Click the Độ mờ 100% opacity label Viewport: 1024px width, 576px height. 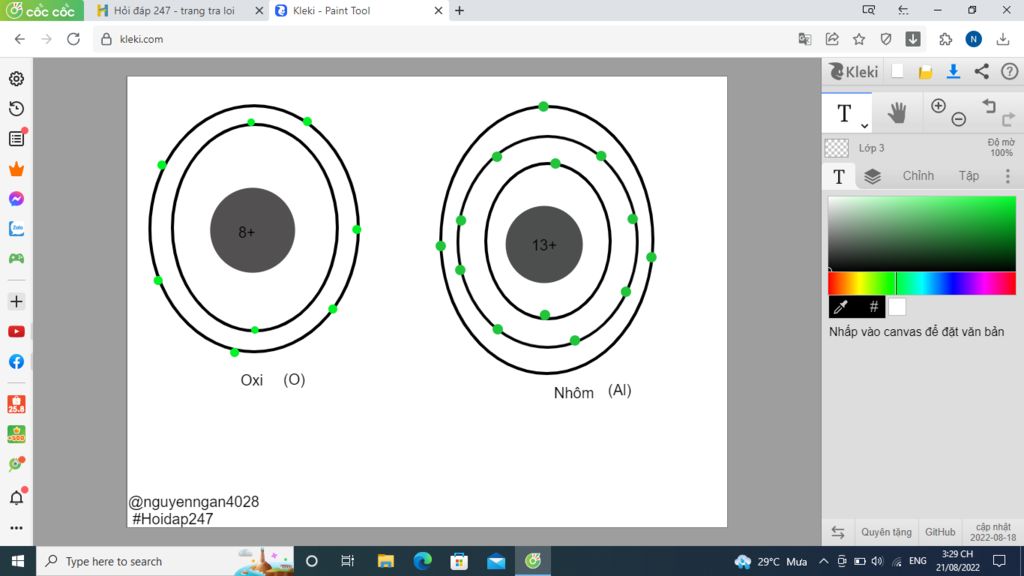click(x=1000, y=148)
